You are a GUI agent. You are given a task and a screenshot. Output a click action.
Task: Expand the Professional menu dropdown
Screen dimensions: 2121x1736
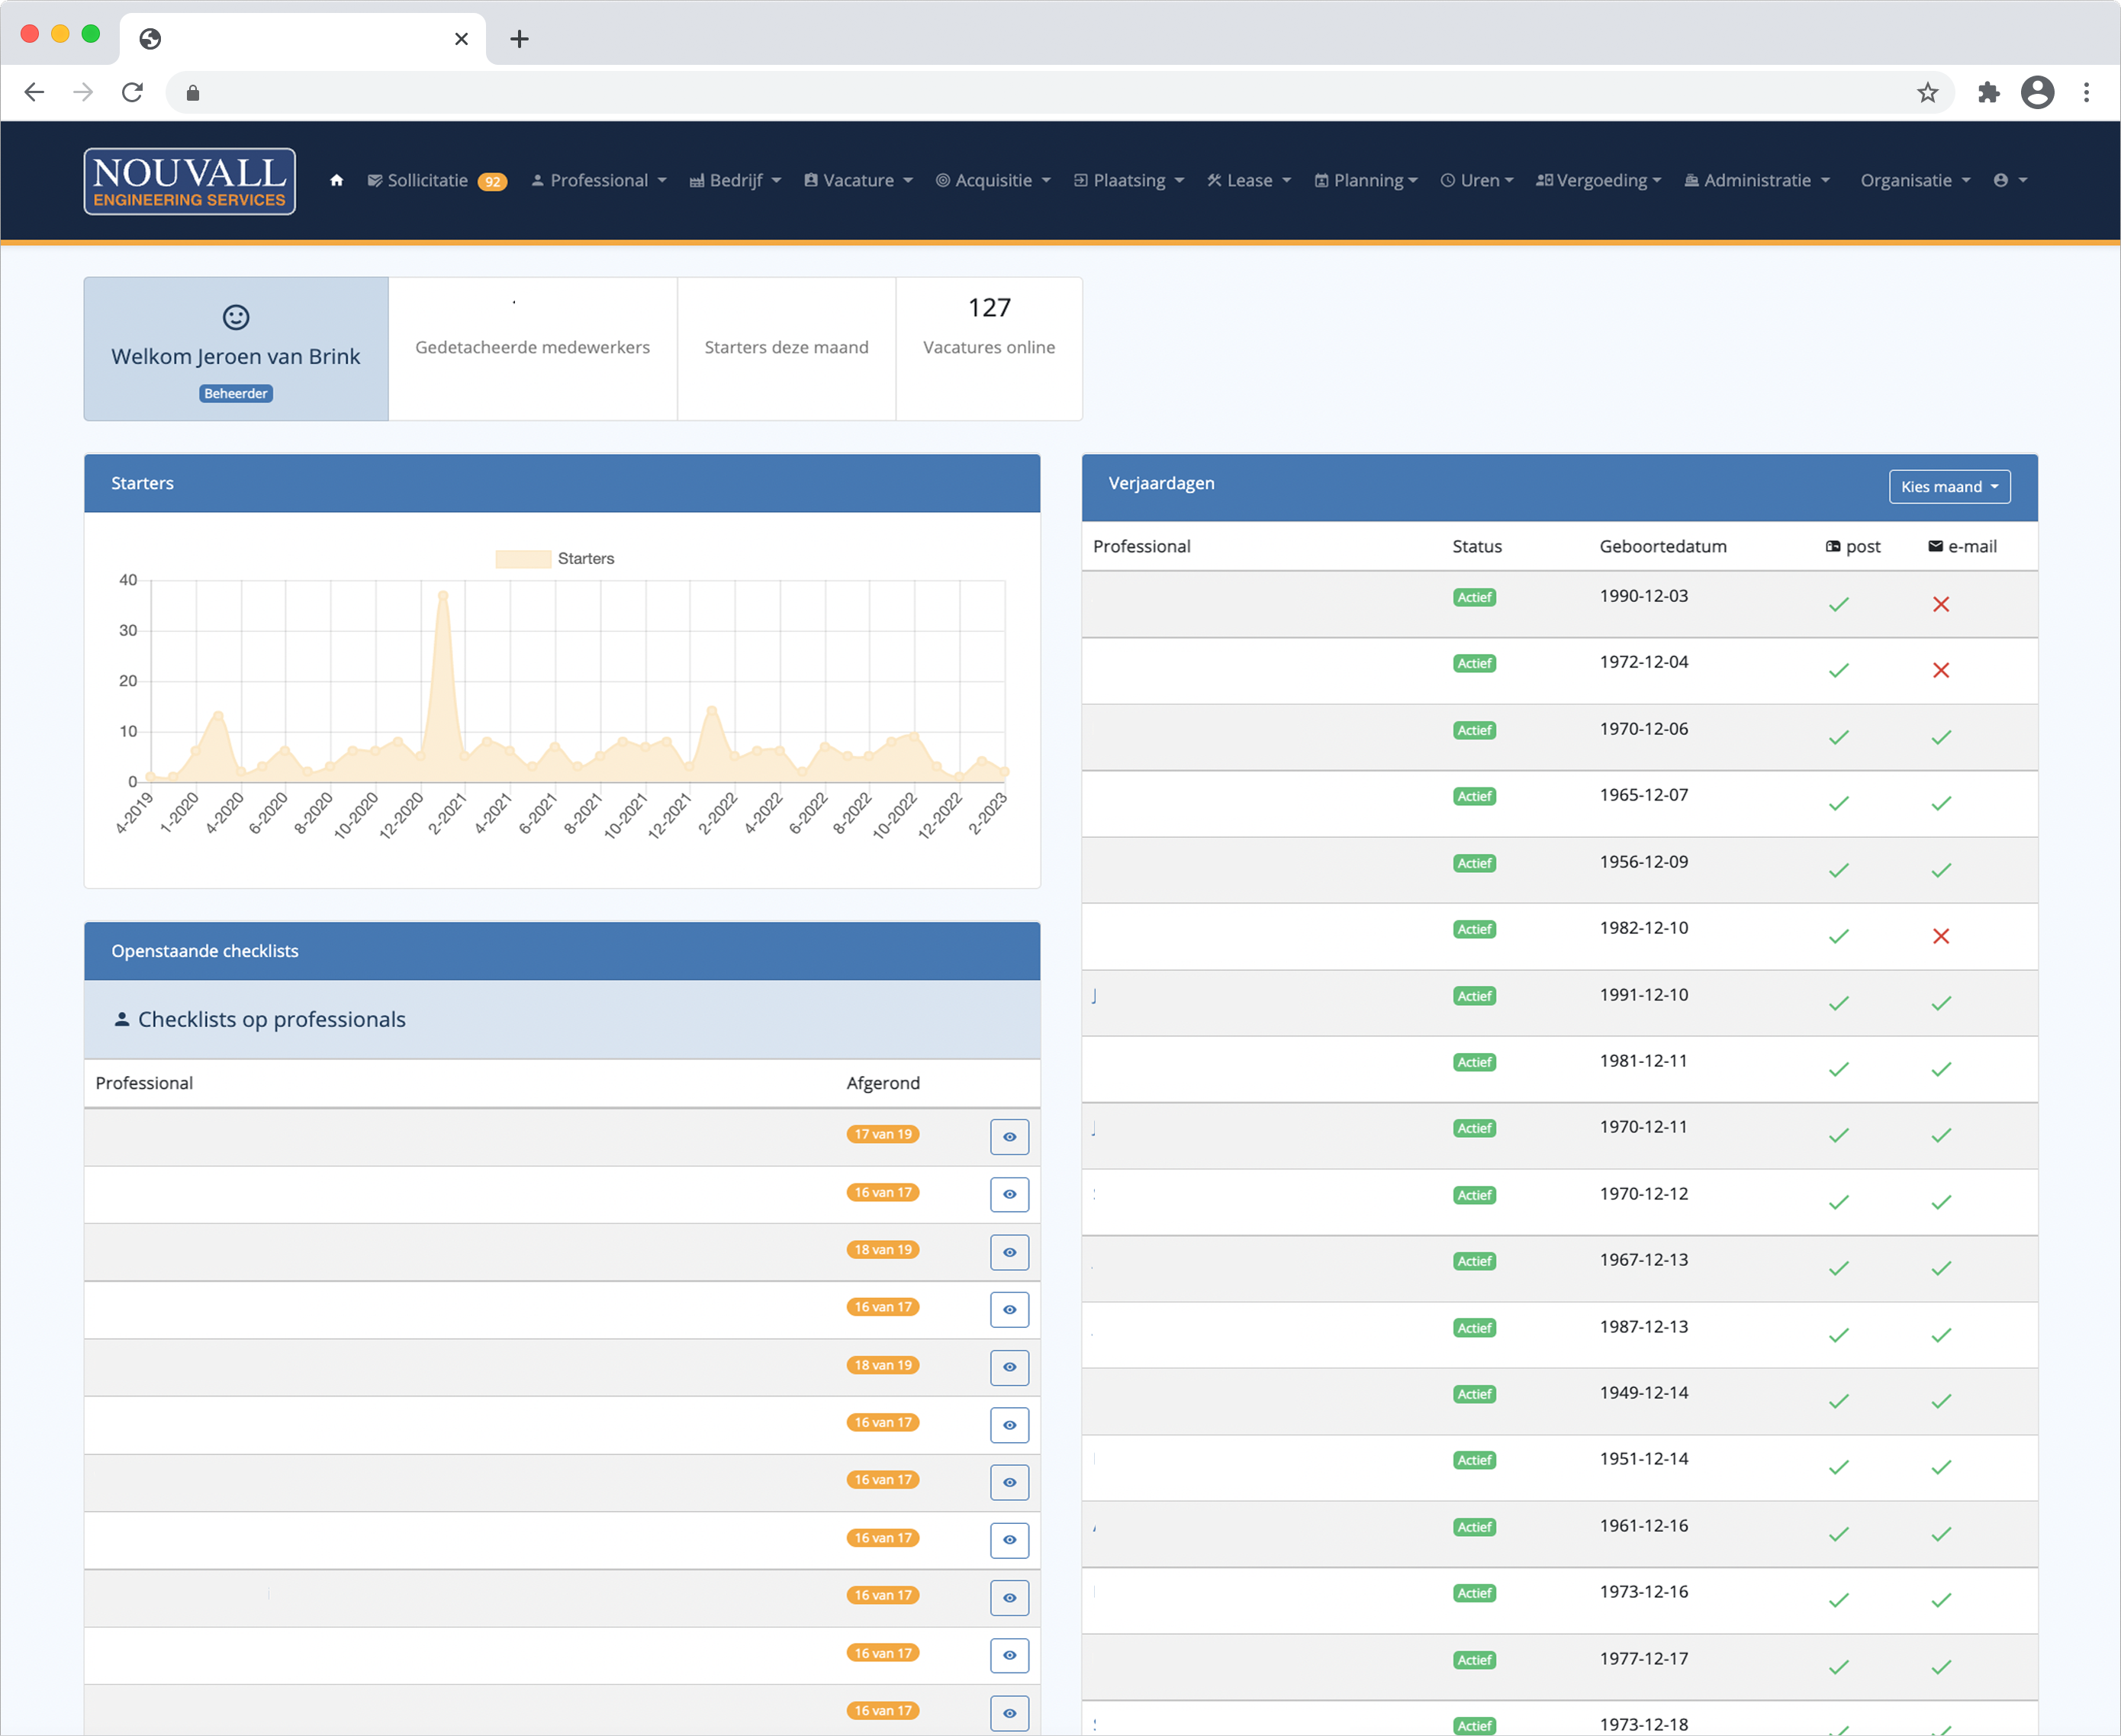[598, 181]
